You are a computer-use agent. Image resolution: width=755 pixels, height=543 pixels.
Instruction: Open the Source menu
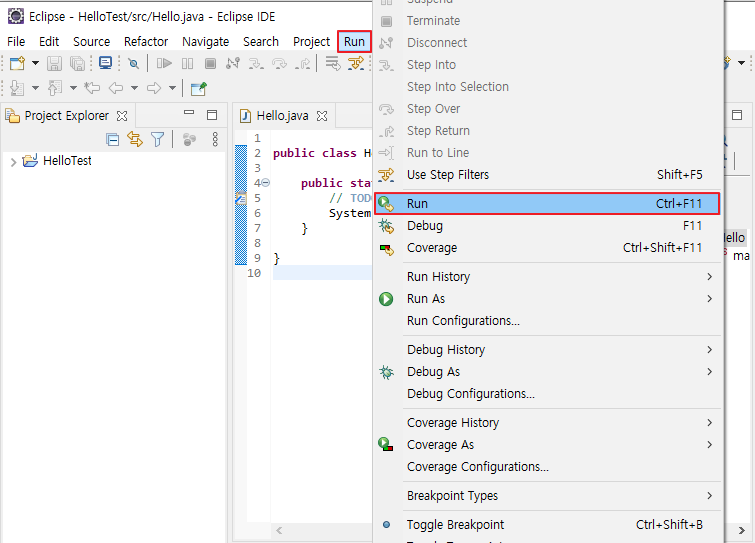tap(91, 42)
